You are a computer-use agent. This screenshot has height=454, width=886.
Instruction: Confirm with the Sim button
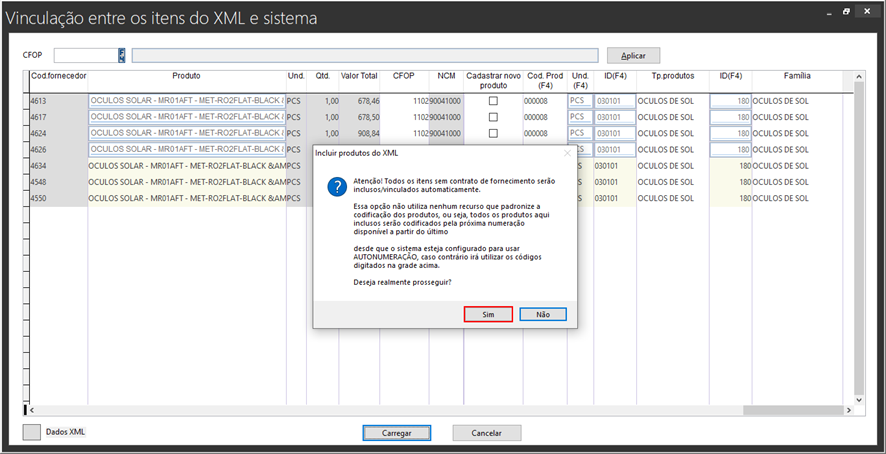click(488, 314)
